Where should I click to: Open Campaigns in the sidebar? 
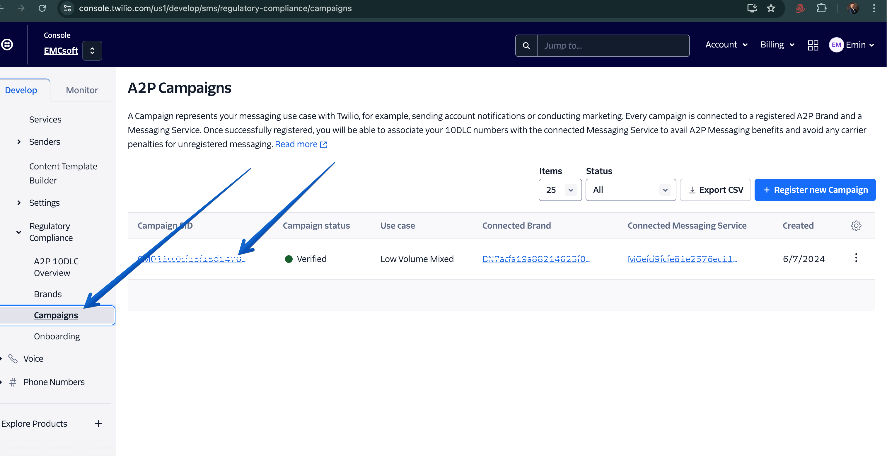tap(55, 315)
